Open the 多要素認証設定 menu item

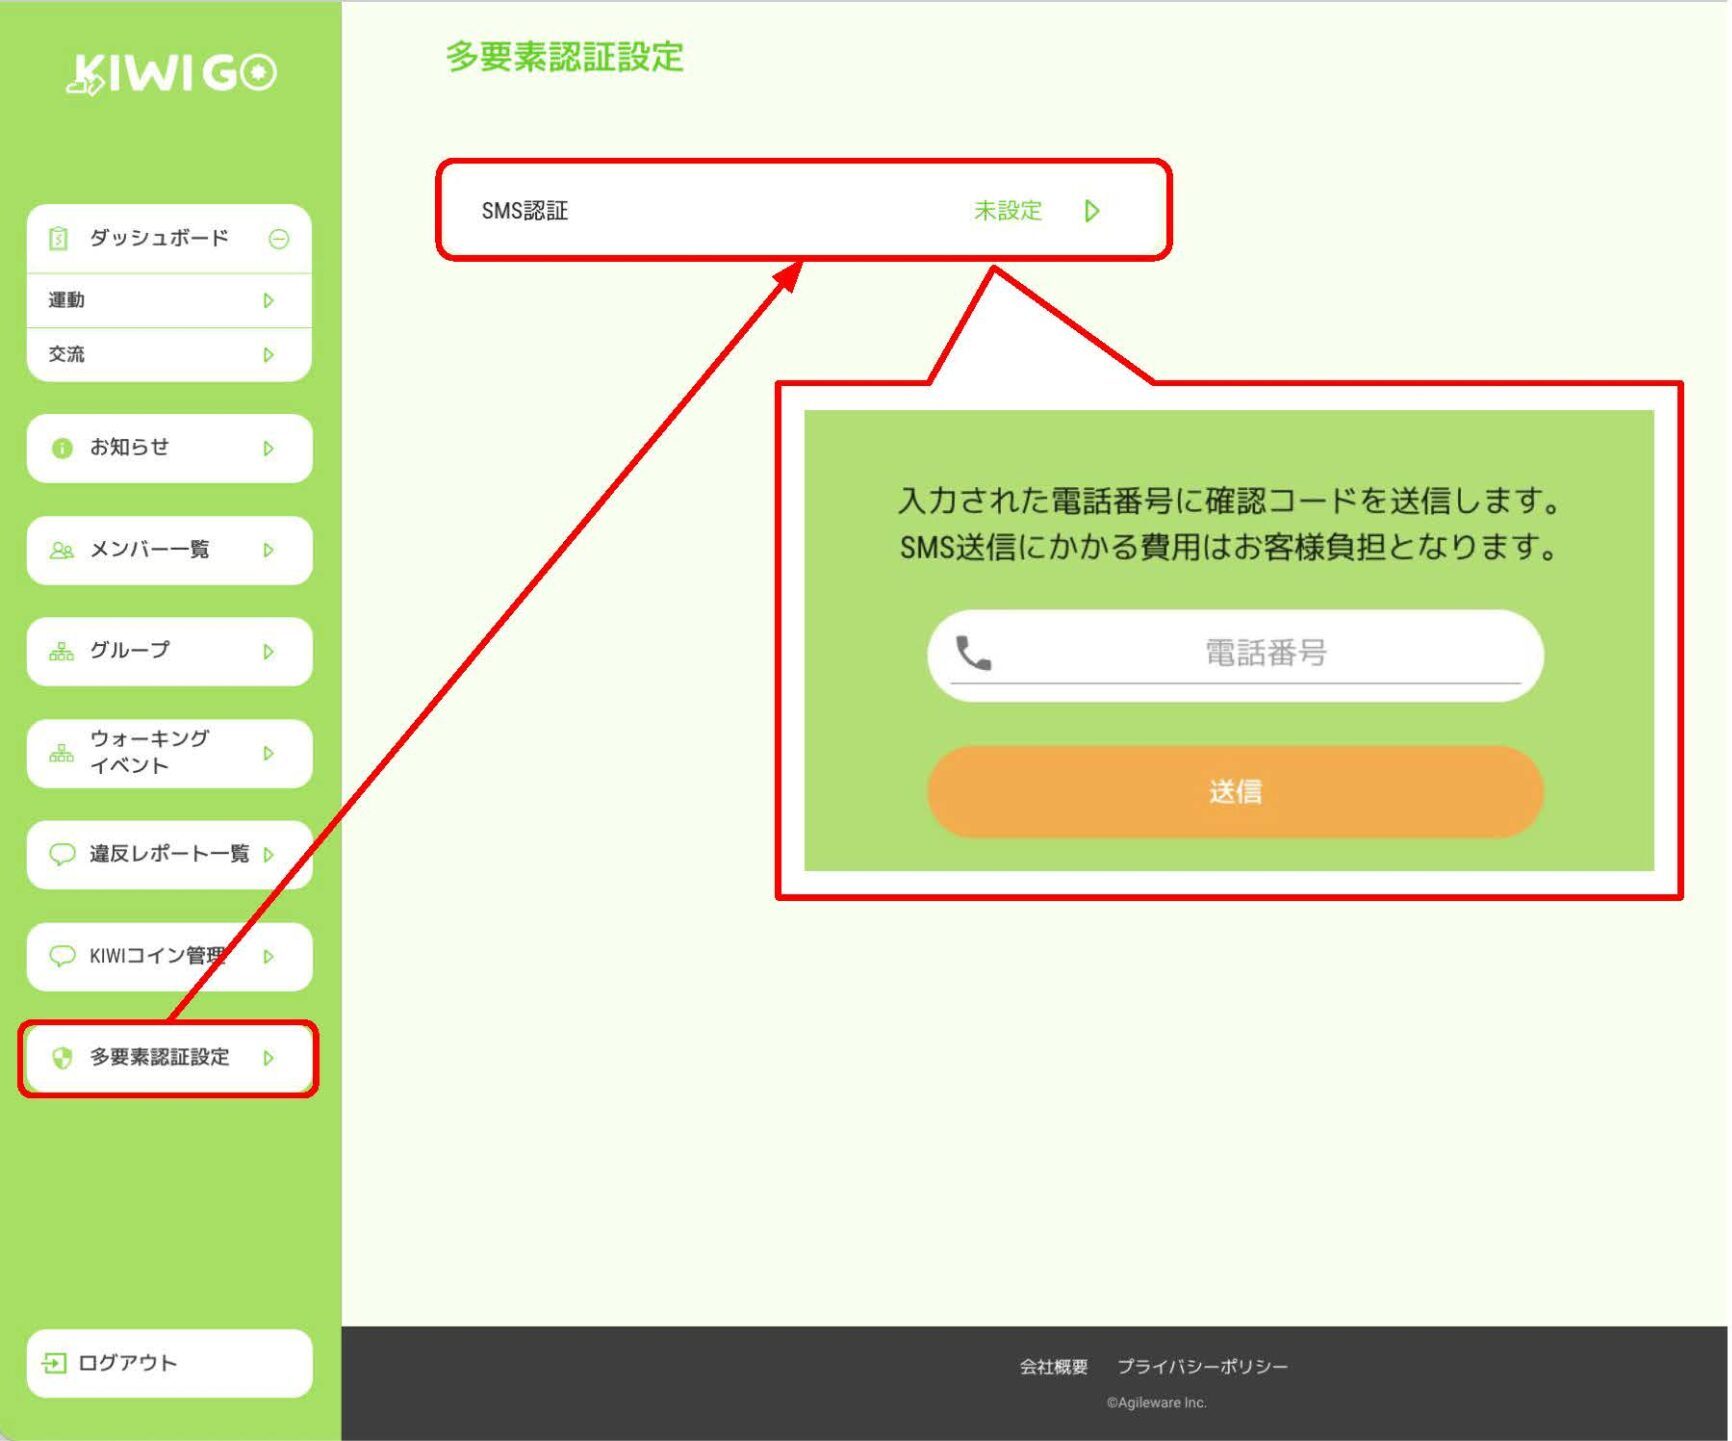tap(169, 1058)
